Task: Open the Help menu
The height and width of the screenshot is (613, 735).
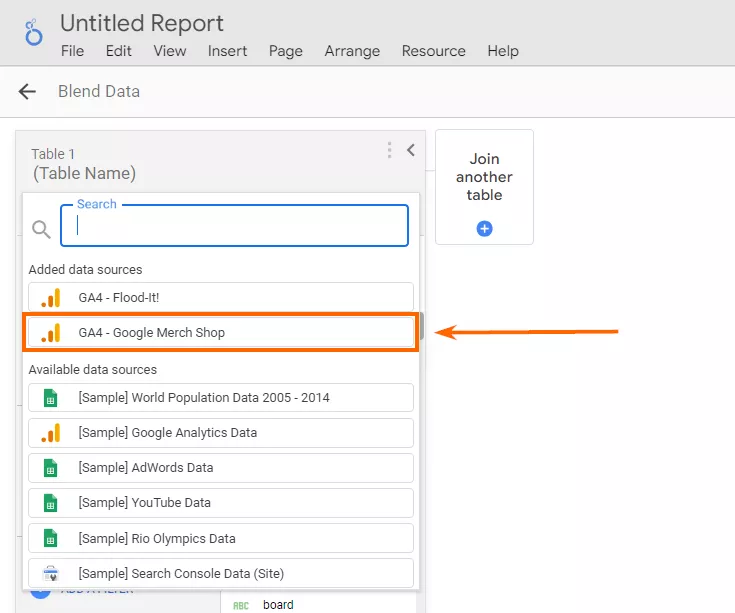Action: click(503, 51)
